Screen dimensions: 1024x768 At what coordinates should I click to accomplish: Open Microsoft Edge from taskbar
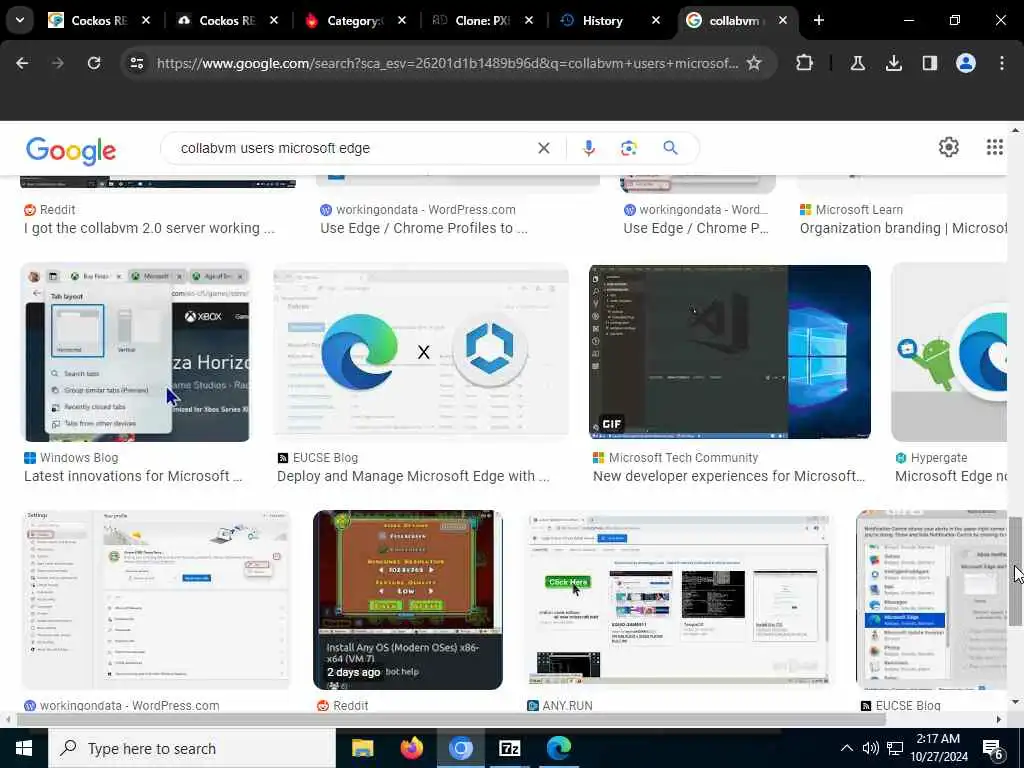click(559, 748)
